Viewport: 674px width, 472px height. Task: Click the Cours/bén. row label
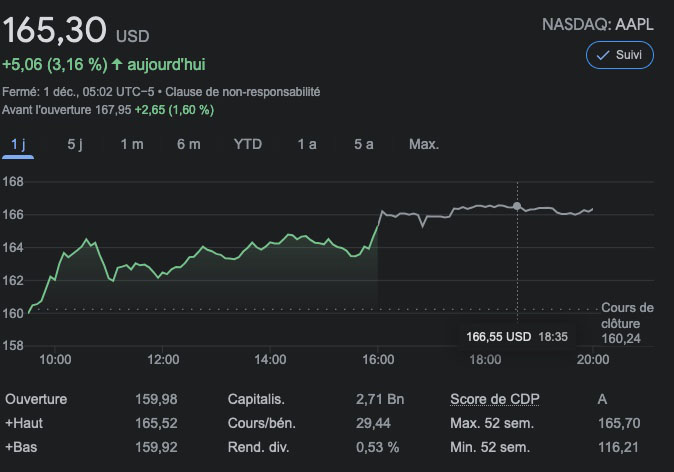[x=262, y=423]
